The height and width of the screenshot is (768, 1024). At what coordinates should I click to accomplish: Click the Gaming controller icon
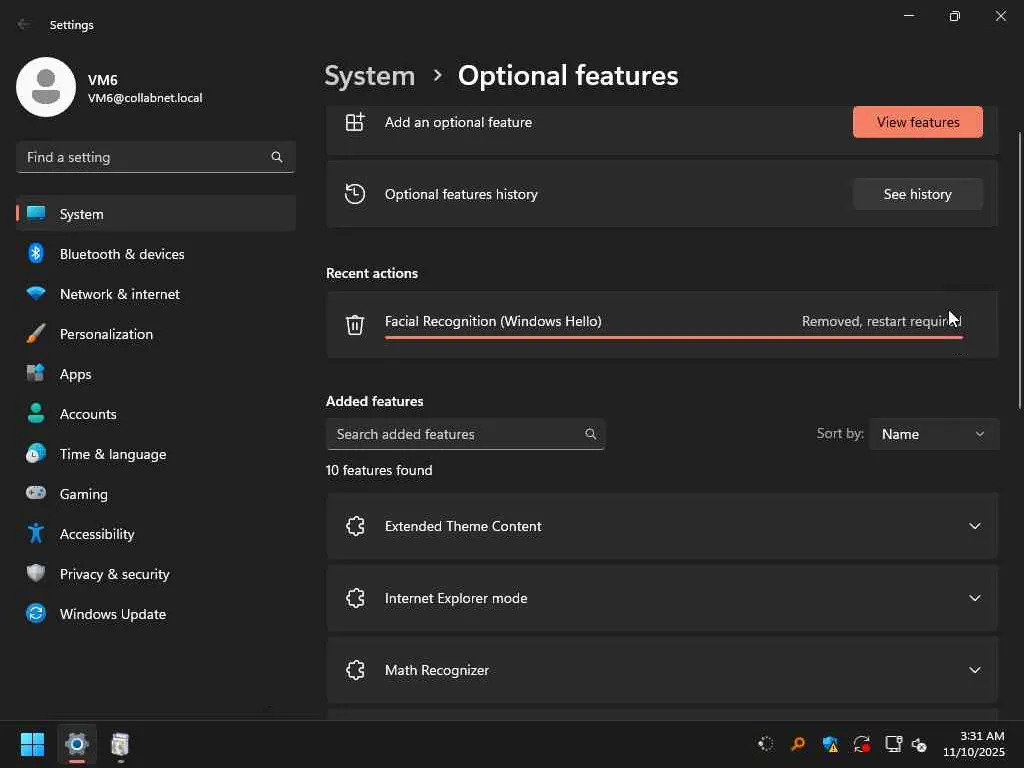[x=36, y=494]
